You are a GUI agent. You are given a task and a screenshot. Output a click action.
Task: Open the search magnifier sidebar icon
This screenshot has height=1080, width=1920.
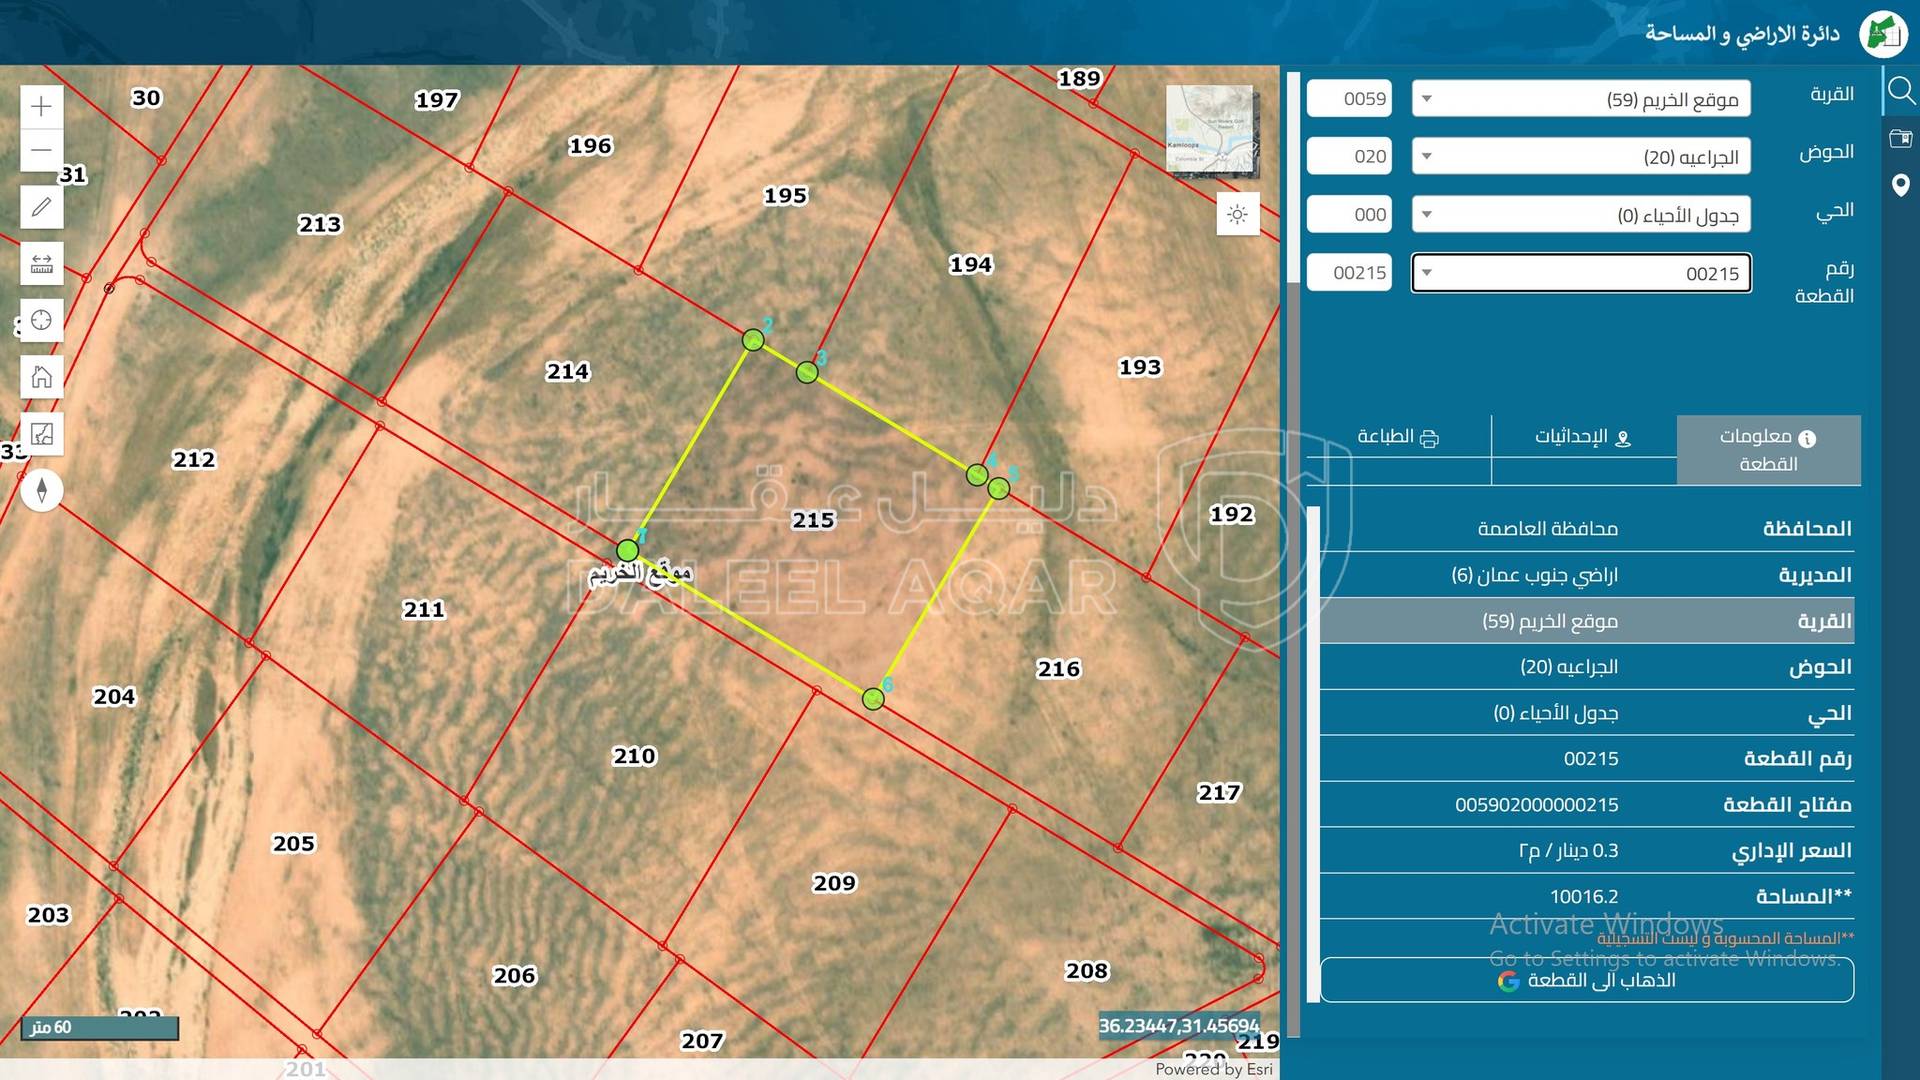coord(1900,92)
